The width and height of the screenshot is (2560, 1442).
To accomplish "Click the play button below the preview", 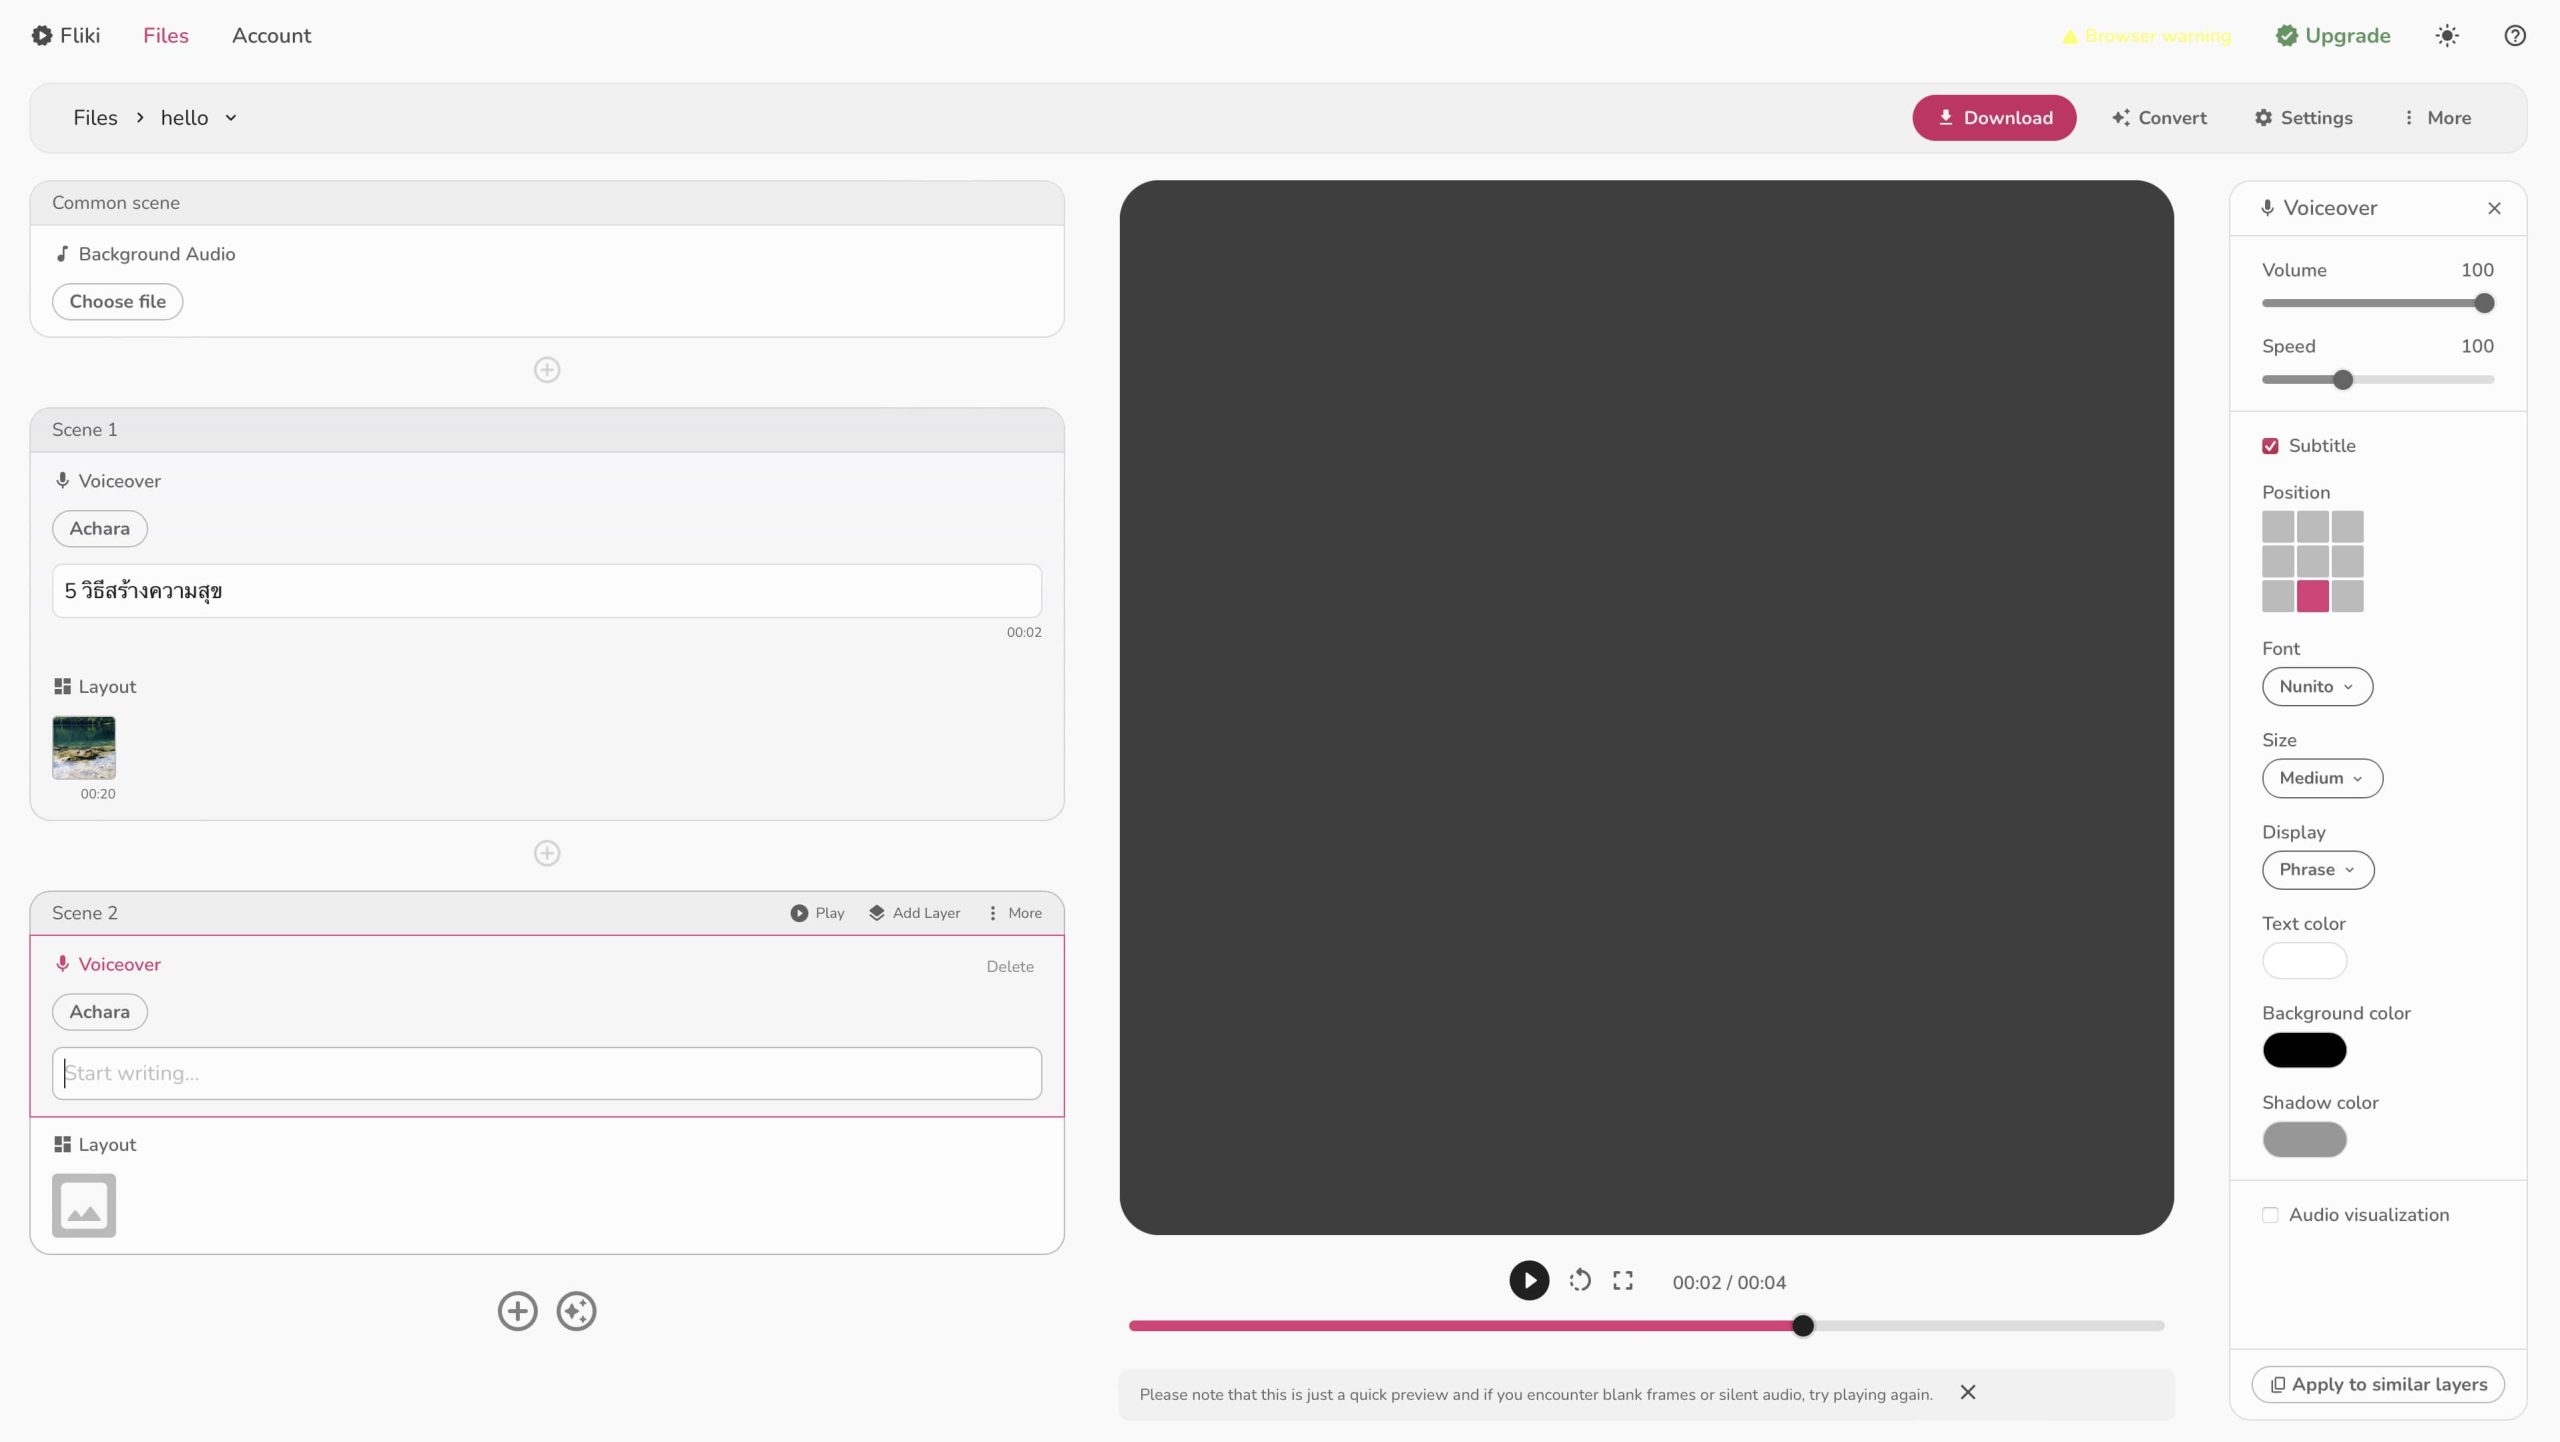I will coord(1528,1281).
